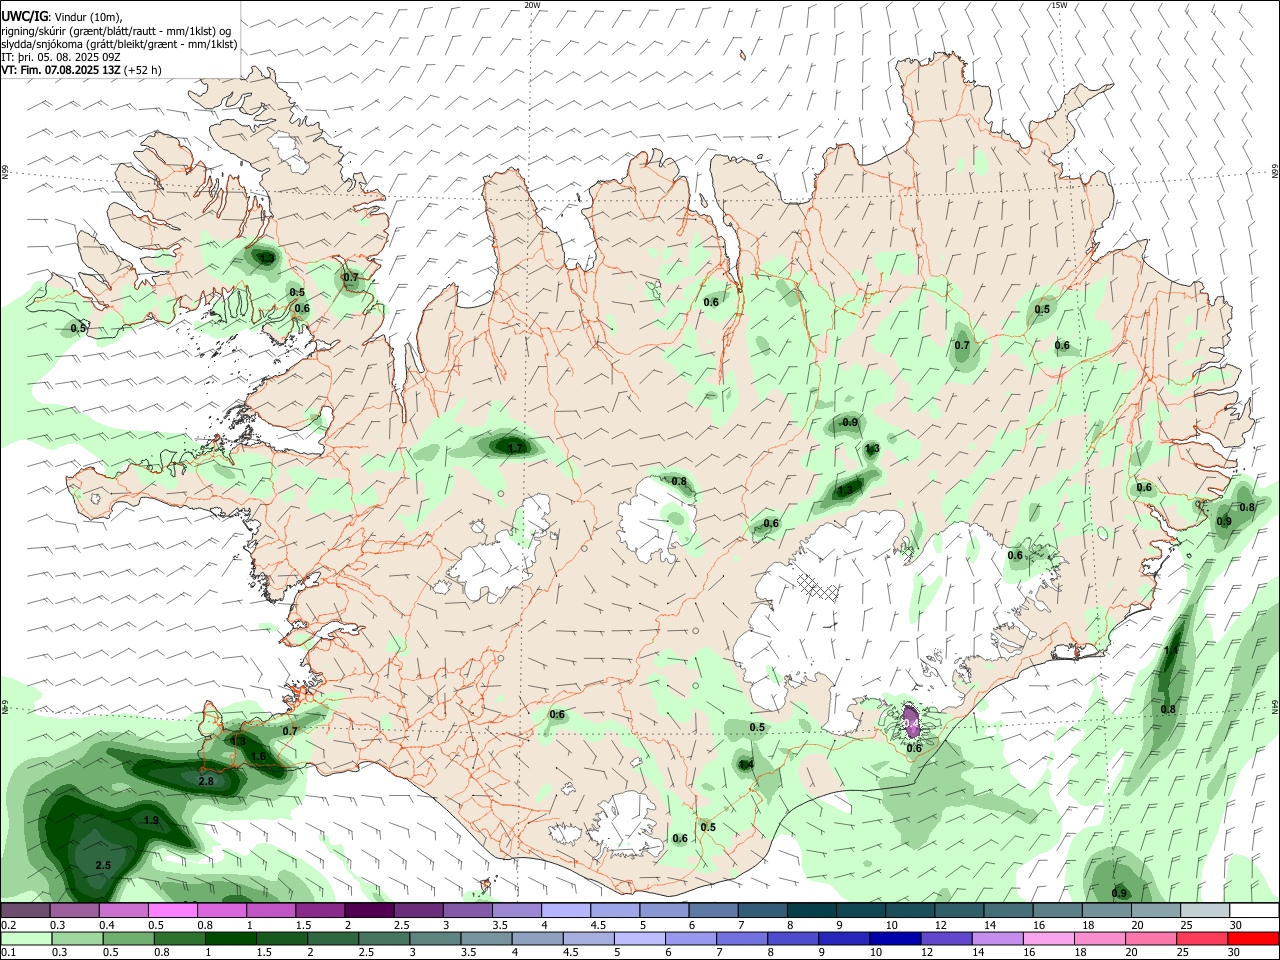The height and width of the screenshot is (960, 1280).
Task: Pick the snow legend swatch labeled 0.2
Action: pos(25,911)
